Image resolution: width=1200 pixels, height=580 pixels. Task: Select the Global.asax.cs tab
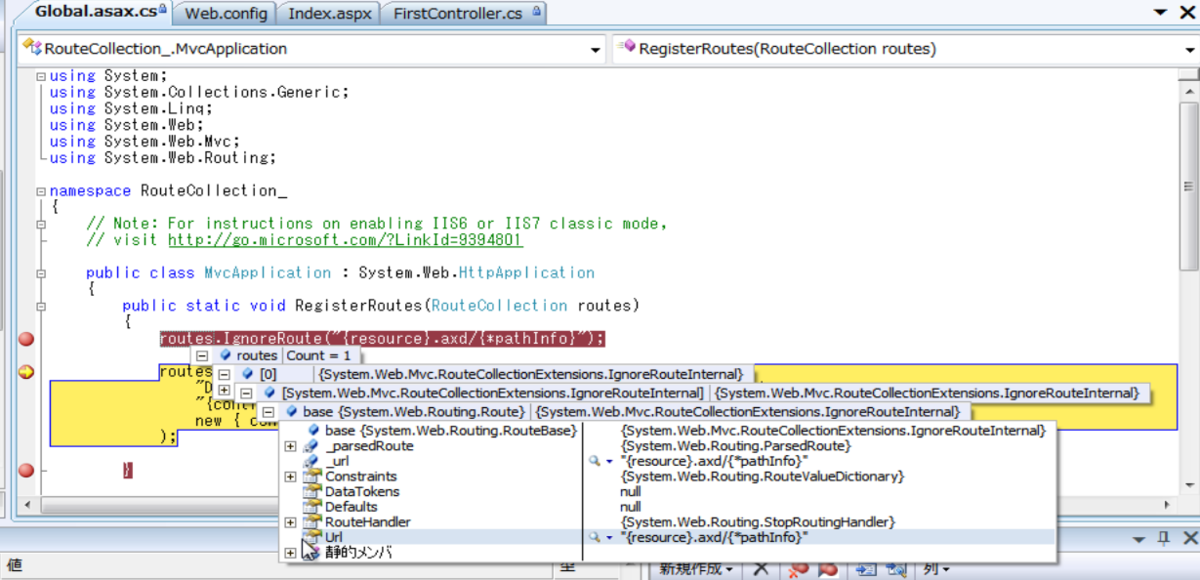(x=96, y=13)
